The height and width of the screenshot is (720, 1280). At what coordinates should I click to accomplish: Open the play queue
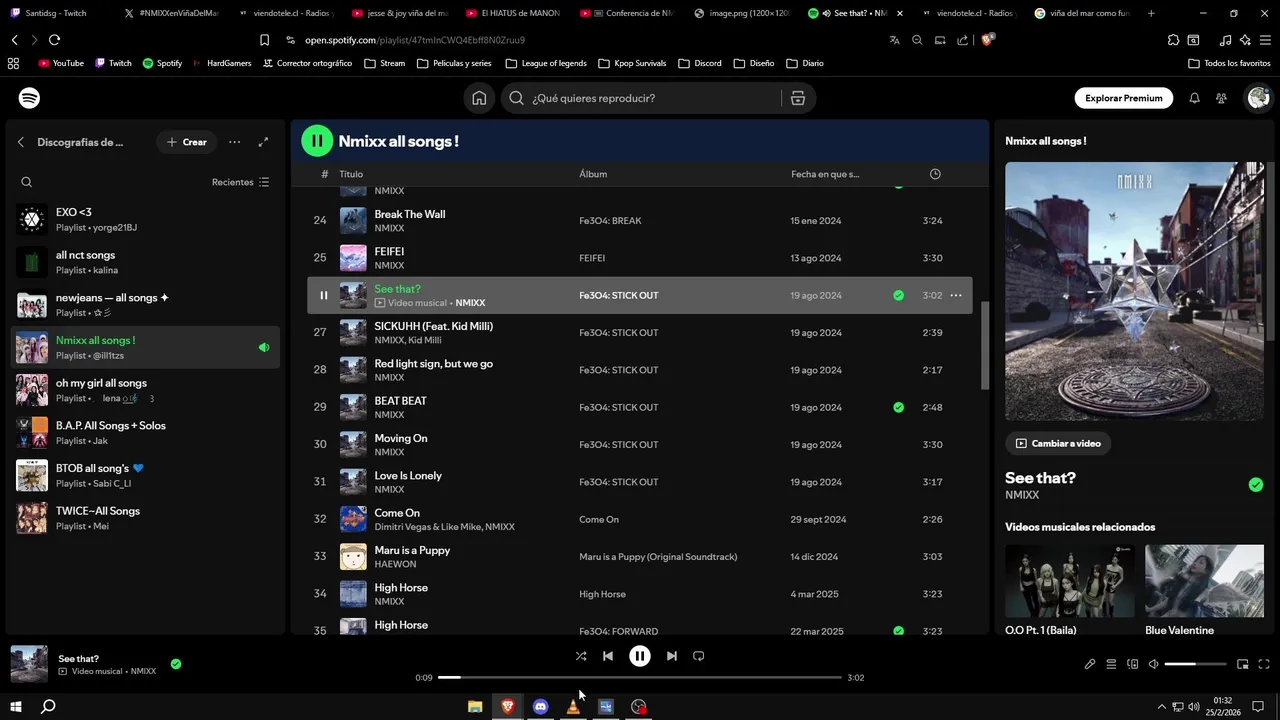pyautogui.click(x=1111, y=664)
